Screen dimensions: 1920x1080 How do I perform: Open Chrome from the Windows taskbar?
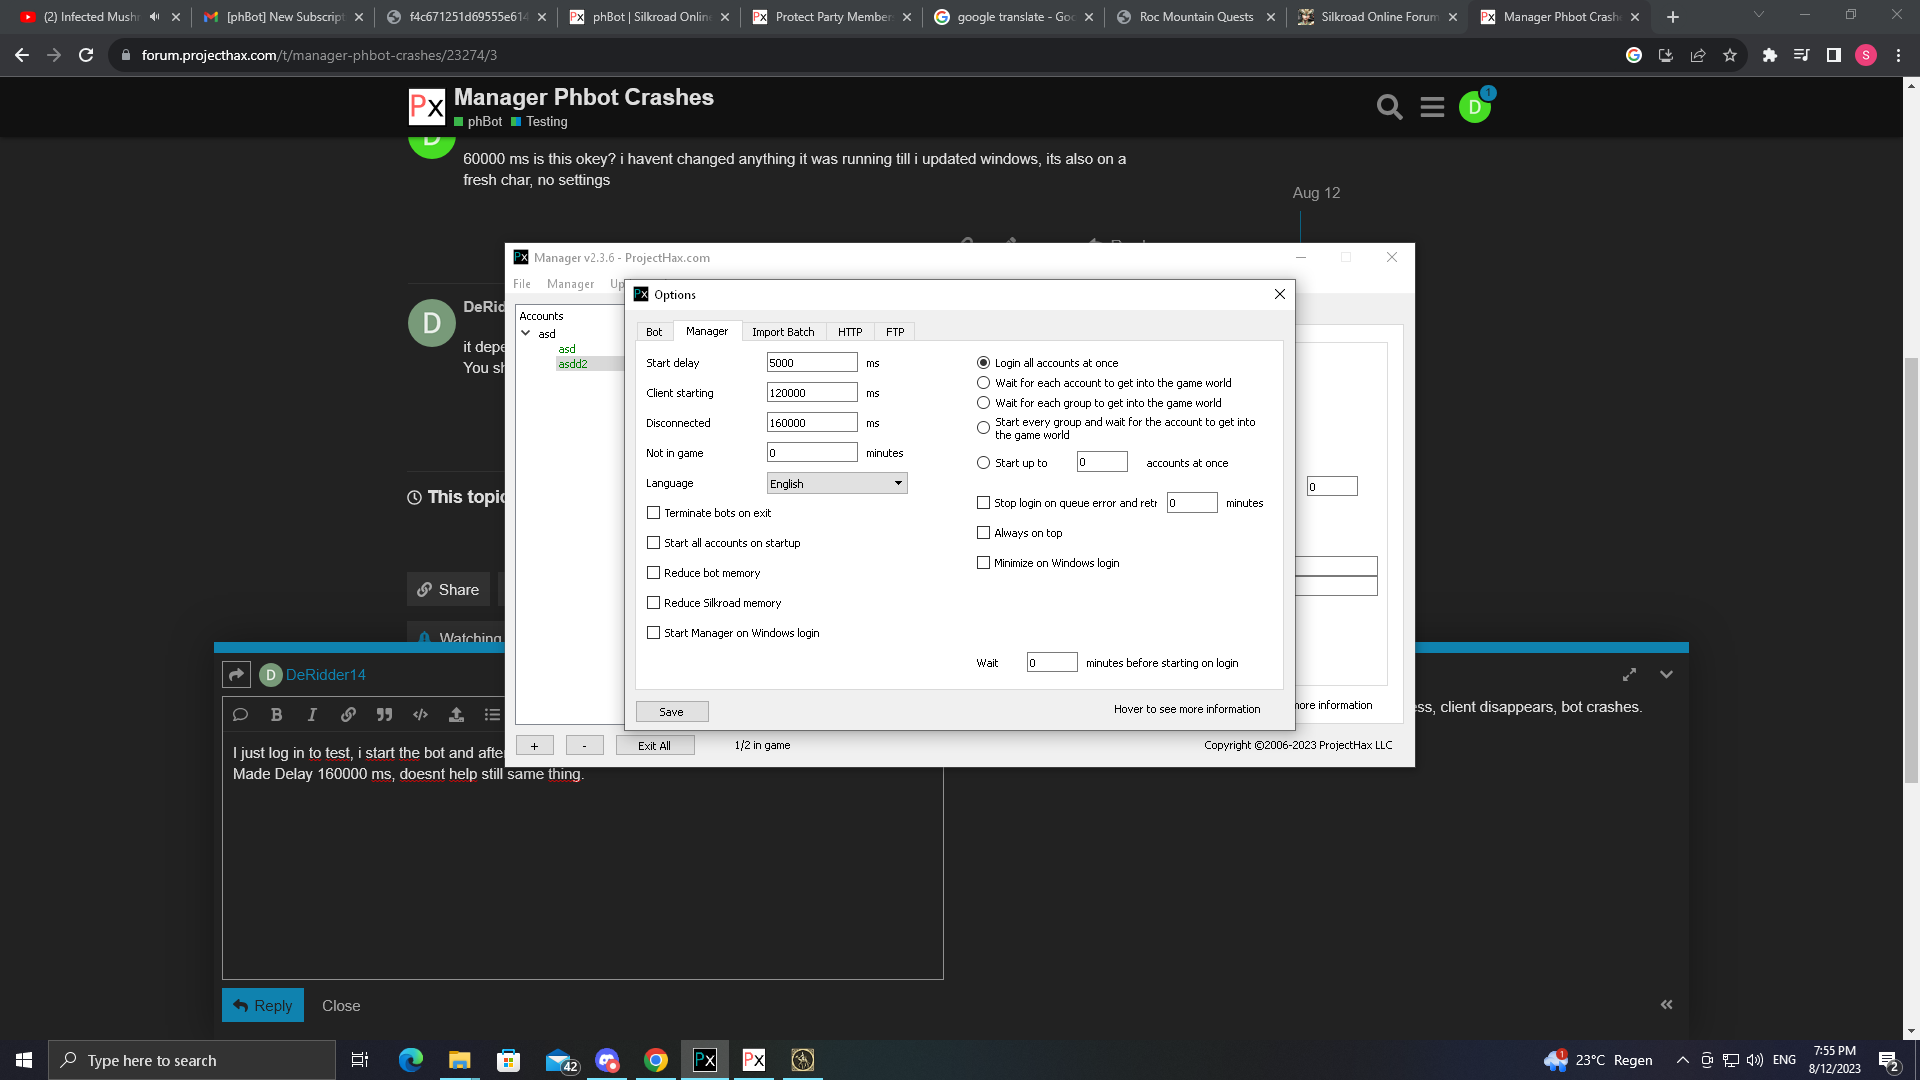coord(656,1060)
